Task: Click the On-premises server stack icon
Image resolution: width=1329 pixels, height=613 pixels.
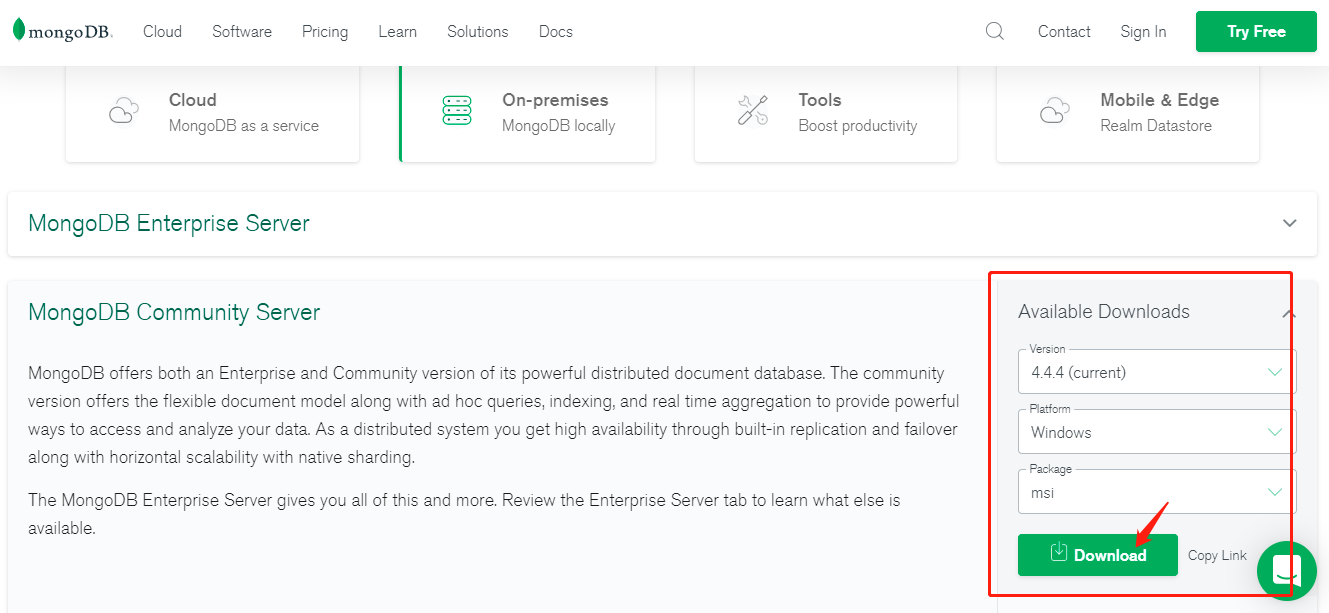Action: pos(457,111)
